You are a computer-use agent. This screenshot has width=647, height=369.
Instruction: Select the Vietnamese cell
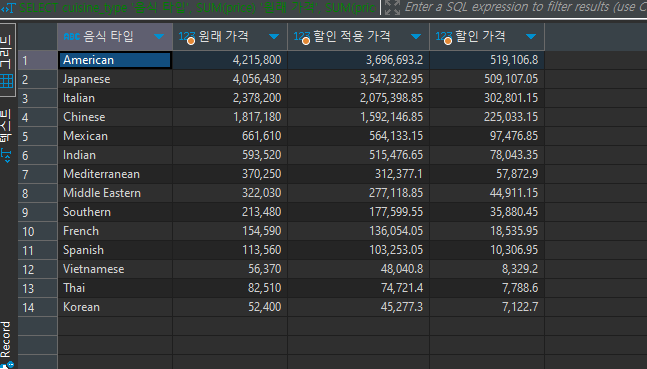[115, 269]
